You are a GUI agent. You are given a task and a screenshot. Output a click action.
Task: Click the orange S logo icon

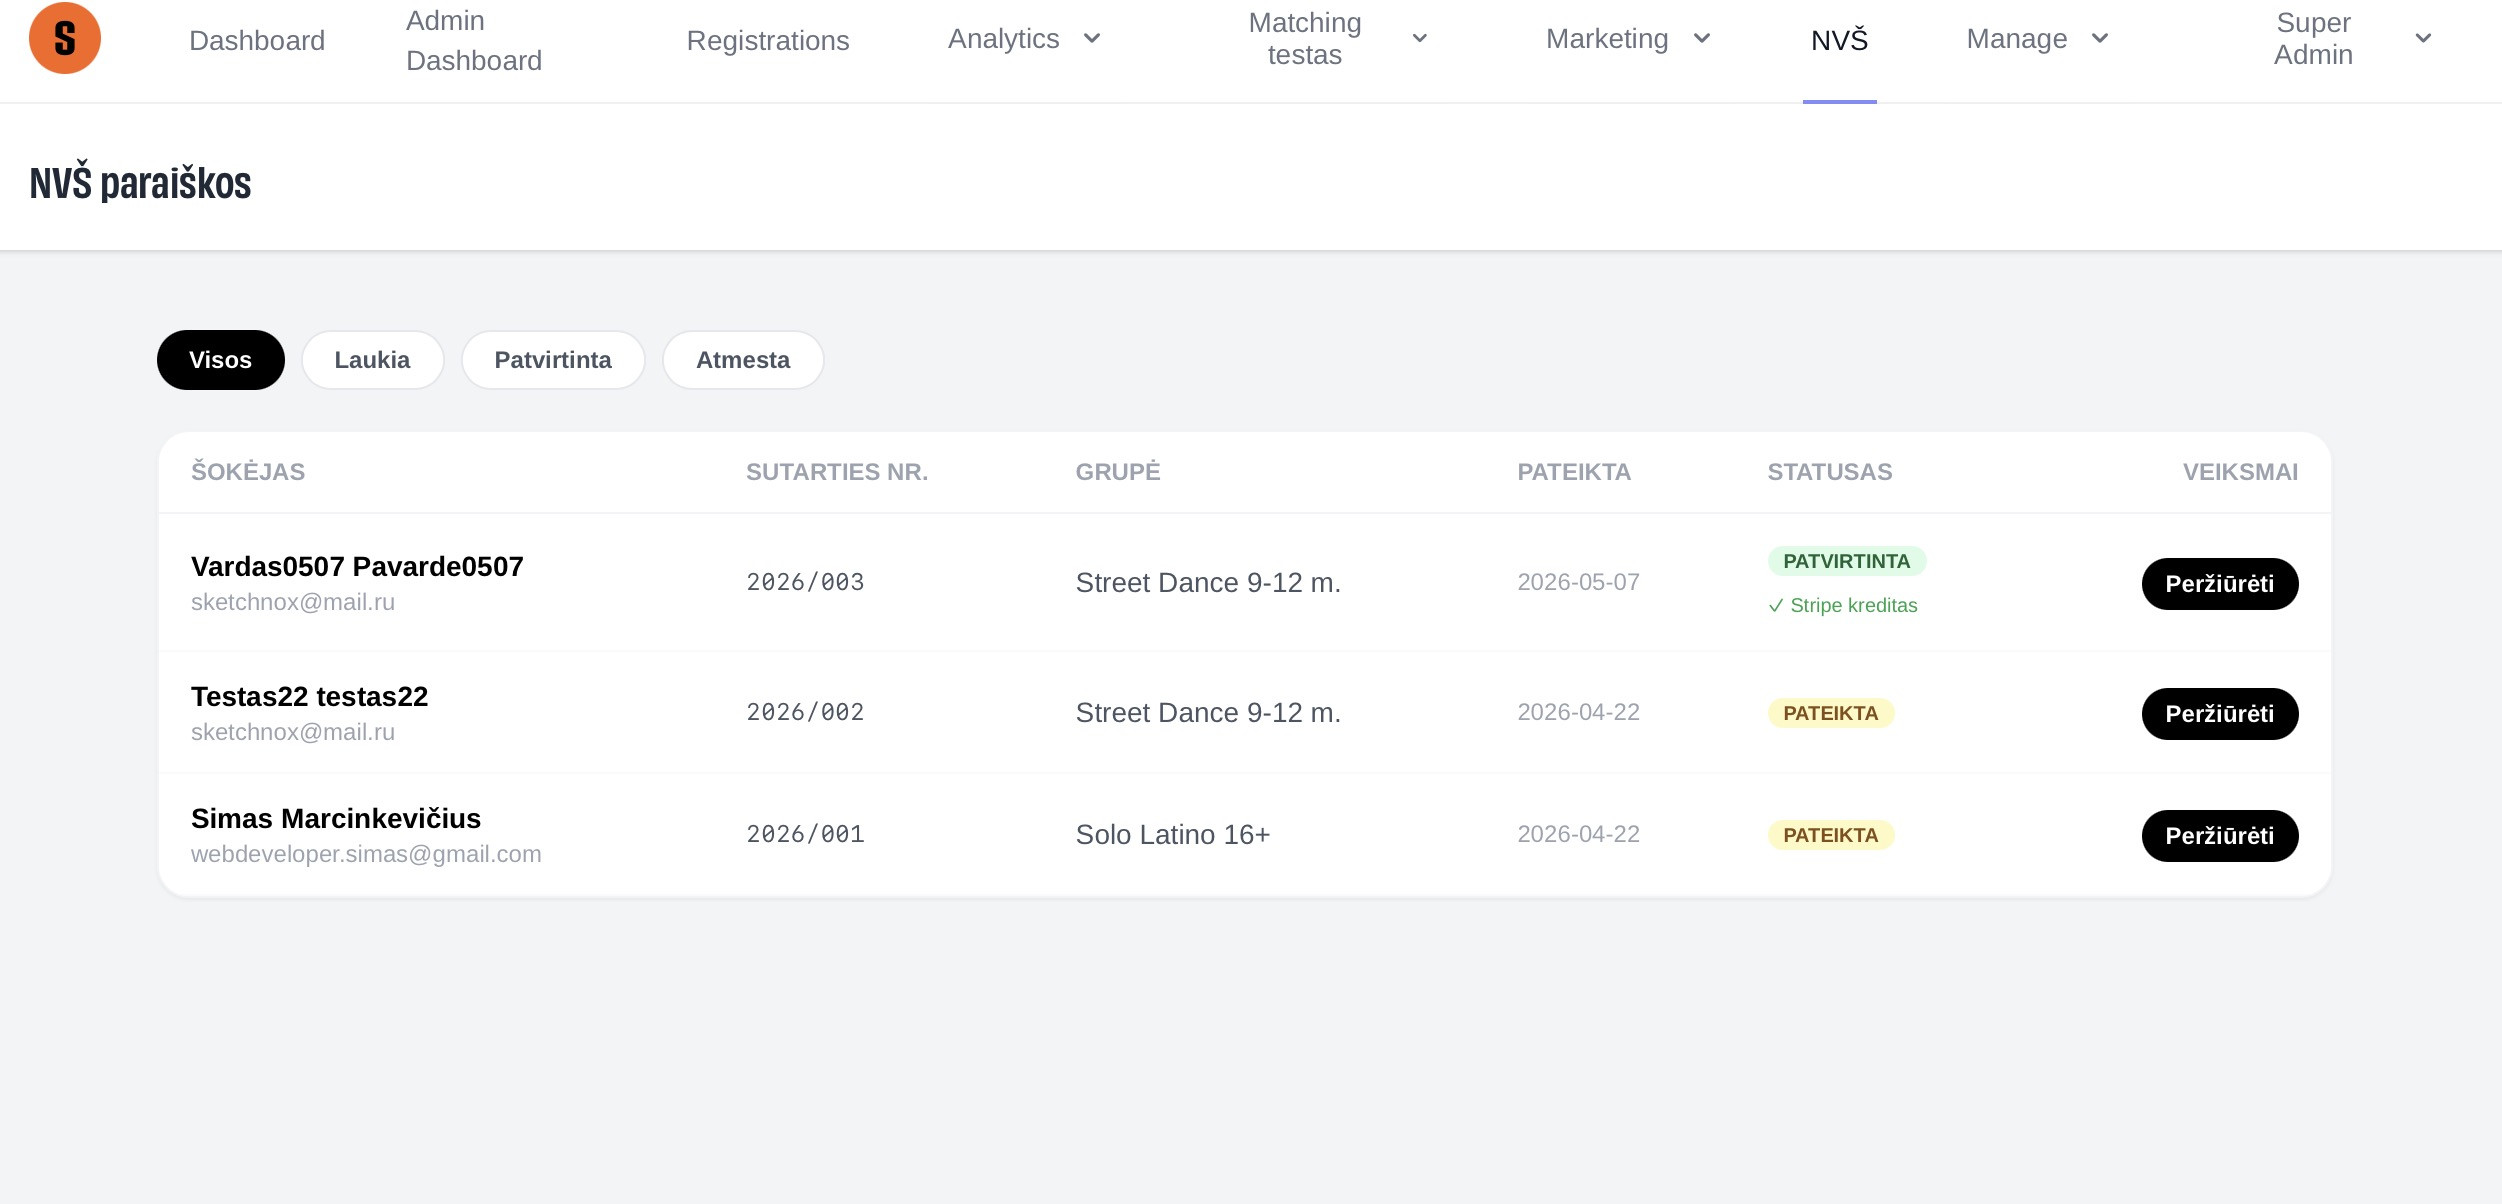pos(65,38)
